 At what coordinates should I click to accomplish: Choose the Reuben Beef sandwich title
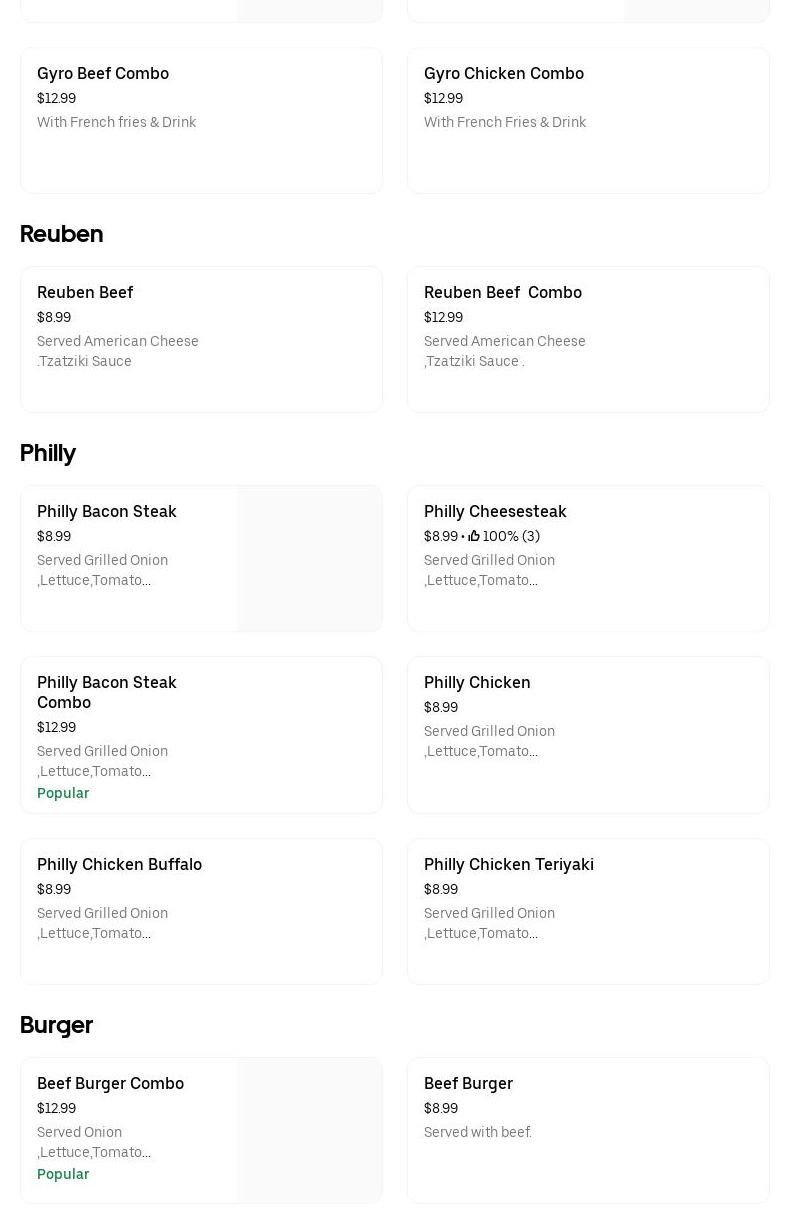pyautogui.click(x=85, y=292)
